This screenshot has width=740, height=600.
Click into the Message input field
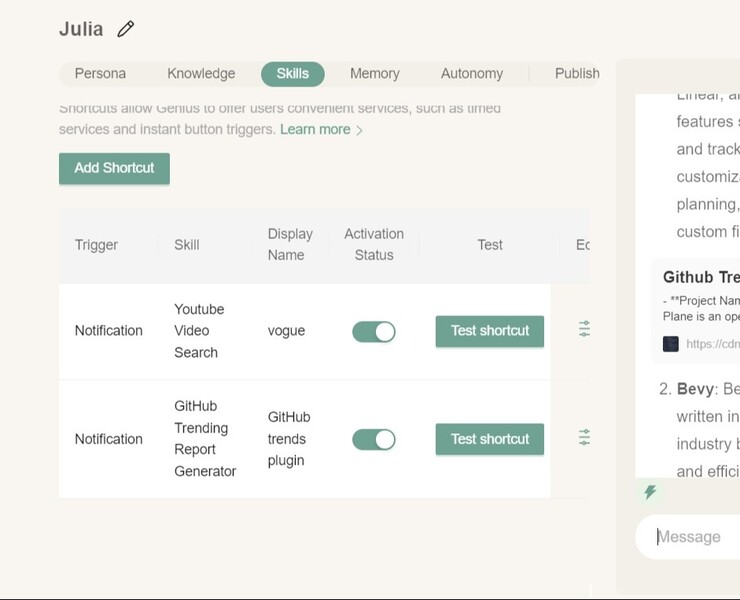point(695,537)
